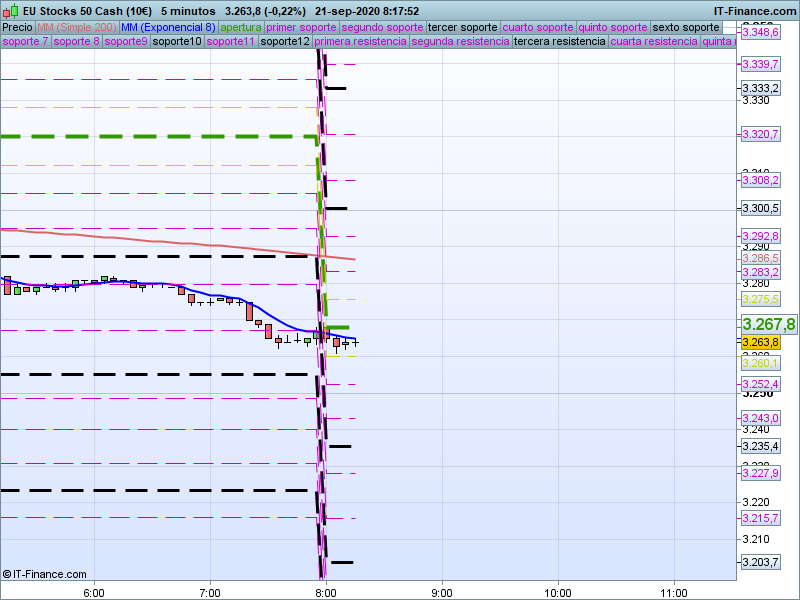Select the 3.339,7 magenta price label
Viewport: 800px width, 600px height.
pos(760,64)
